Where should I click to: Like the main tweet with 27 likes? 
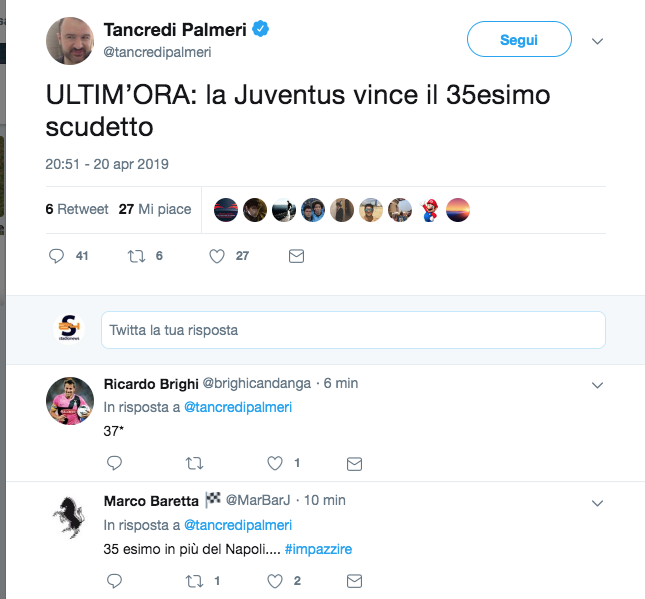pyautogui.click(x=216, y=256)
